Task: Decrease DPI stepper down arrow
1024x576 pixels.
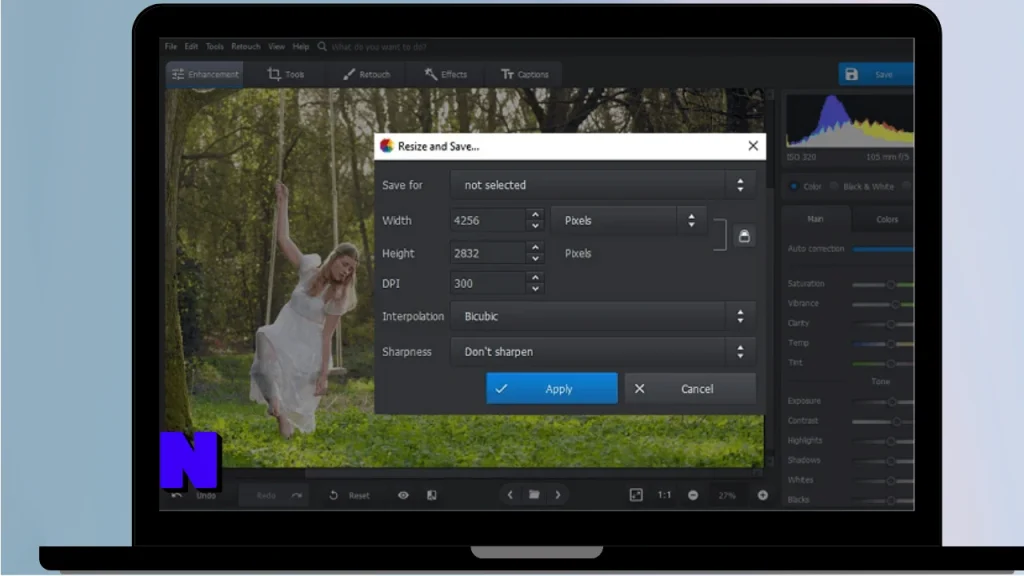Action: coord(535,289)
